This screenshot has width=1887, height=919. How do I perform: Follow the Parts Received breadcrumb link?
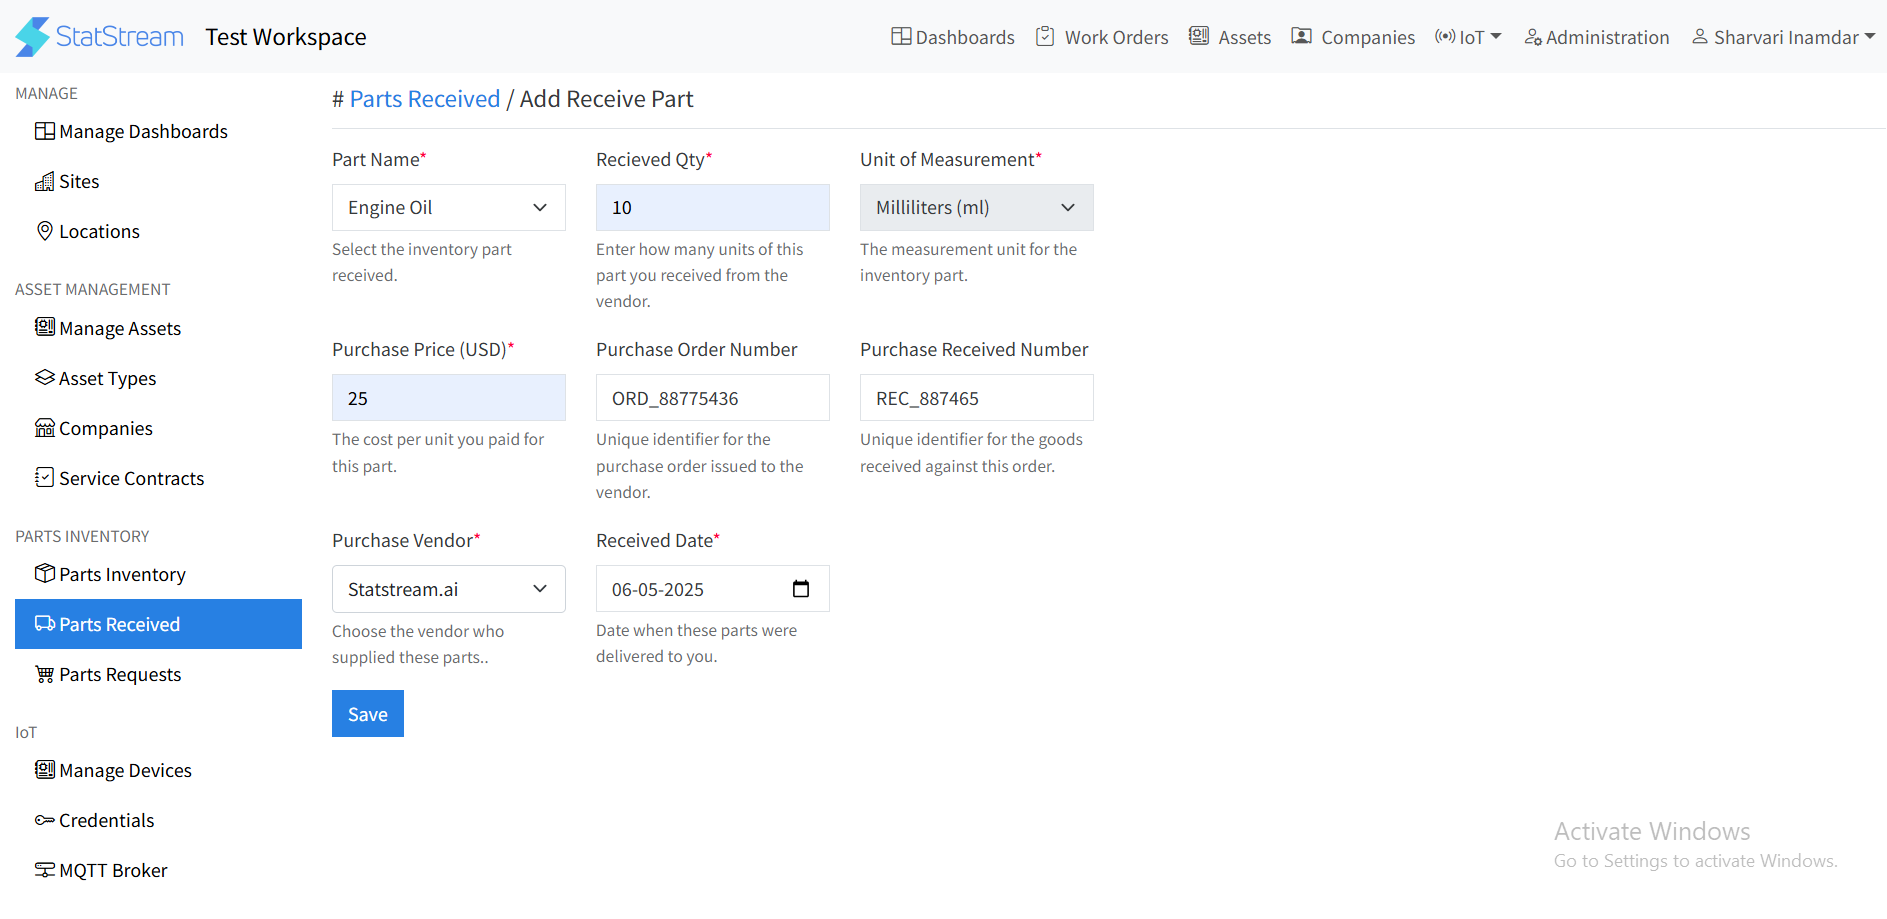click(424, 99)
